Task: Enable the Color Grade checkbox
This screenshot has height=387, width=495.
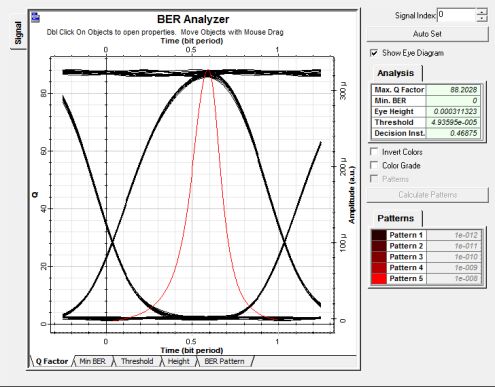Action: 374,165
